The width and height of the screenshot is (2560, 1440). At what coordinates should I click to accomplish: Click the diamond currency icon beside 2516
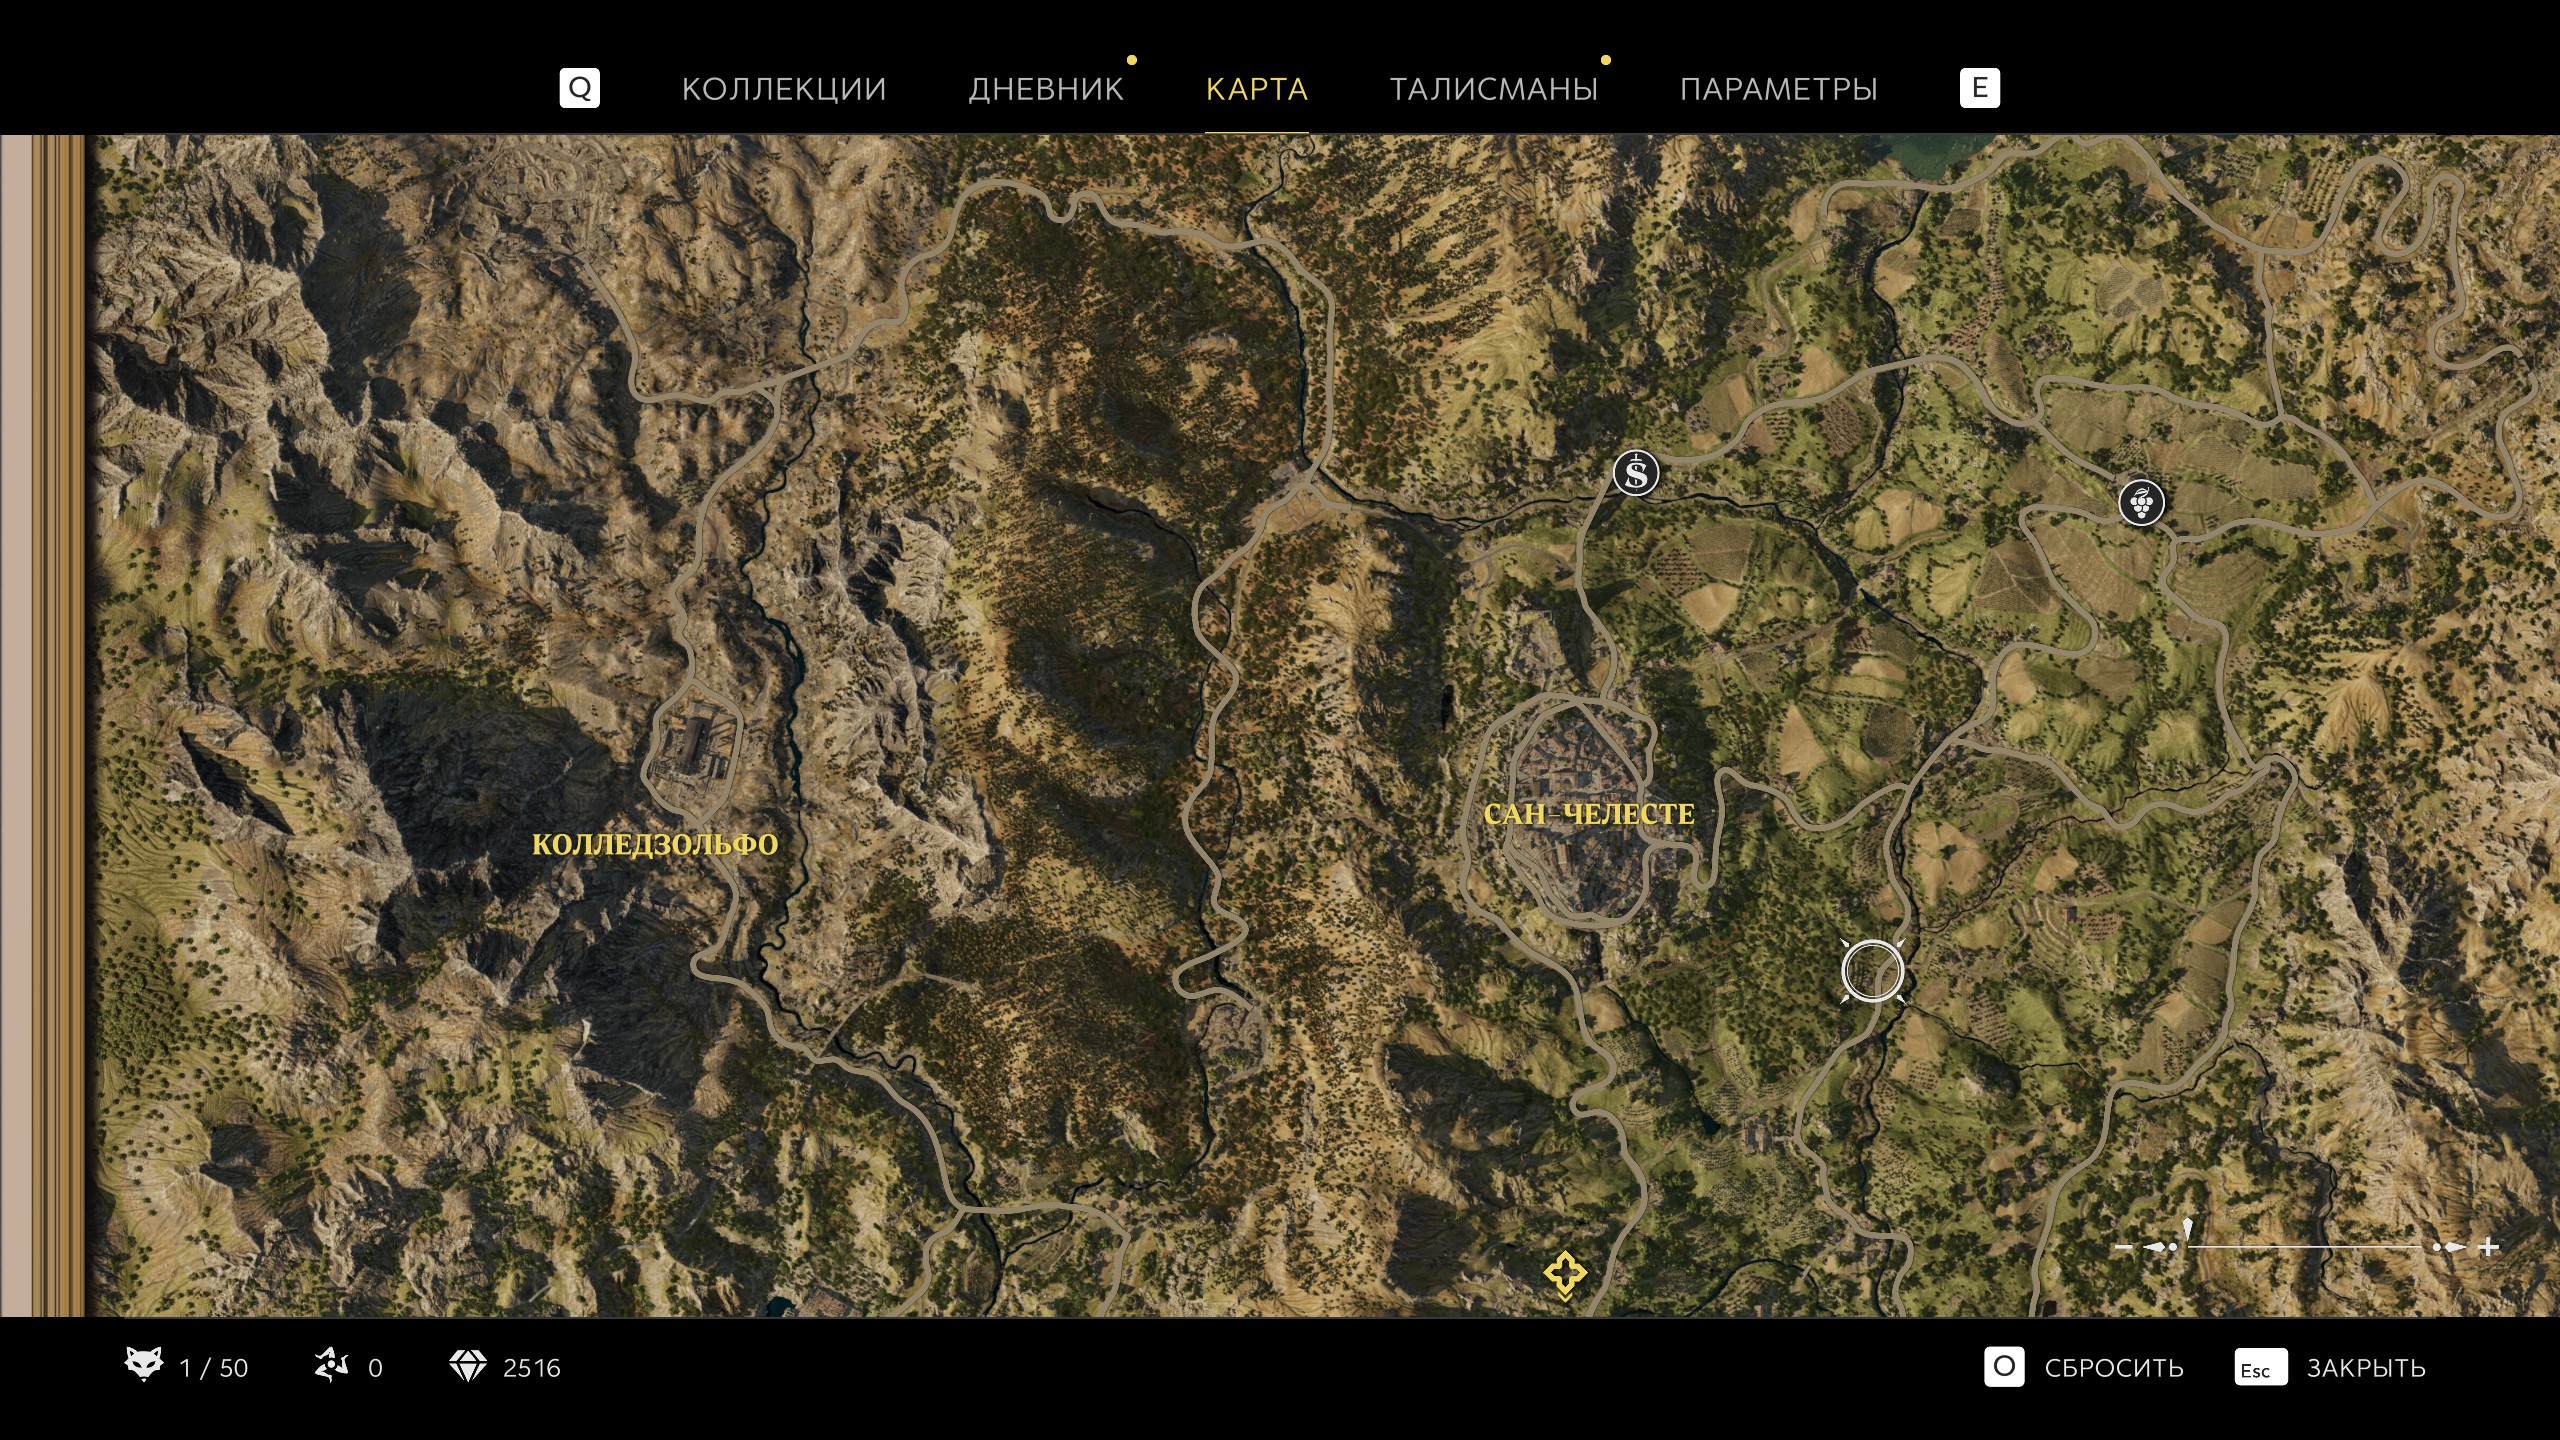click(467, 1366)
